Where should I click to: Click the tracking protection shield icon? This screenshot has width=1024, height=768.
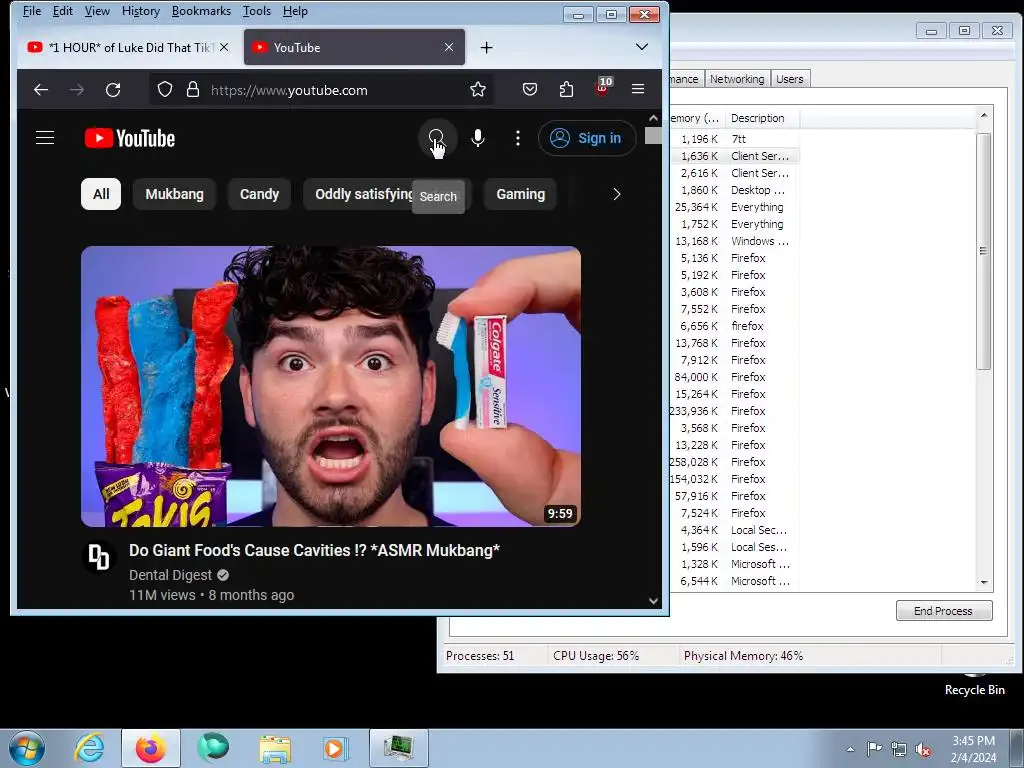coord(165,89)
